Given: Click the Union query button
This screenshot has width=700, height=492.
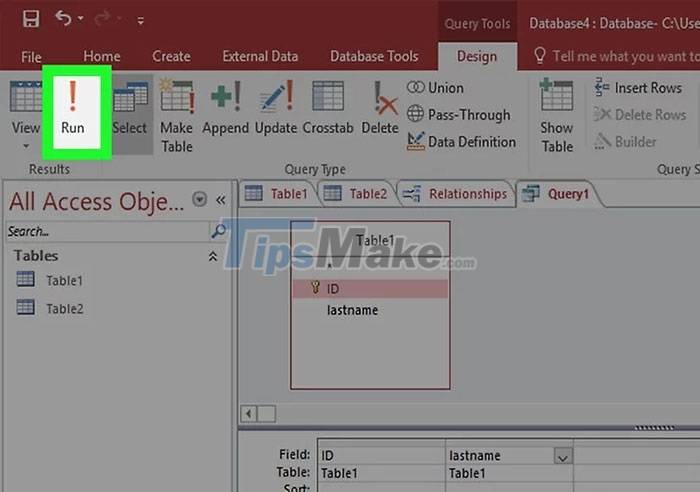Looking at the screenshot, I should pos(435,88).
